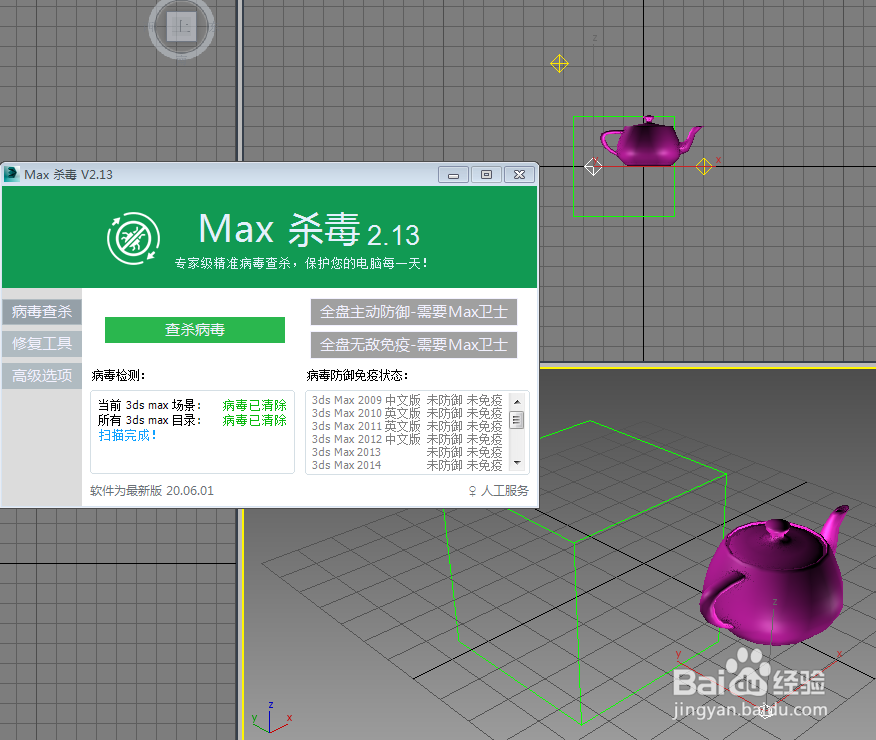Viewport: 876px width, 740px height.
Task: Close the Max 杀毒 V2.13 window
Action: [519, 175]
